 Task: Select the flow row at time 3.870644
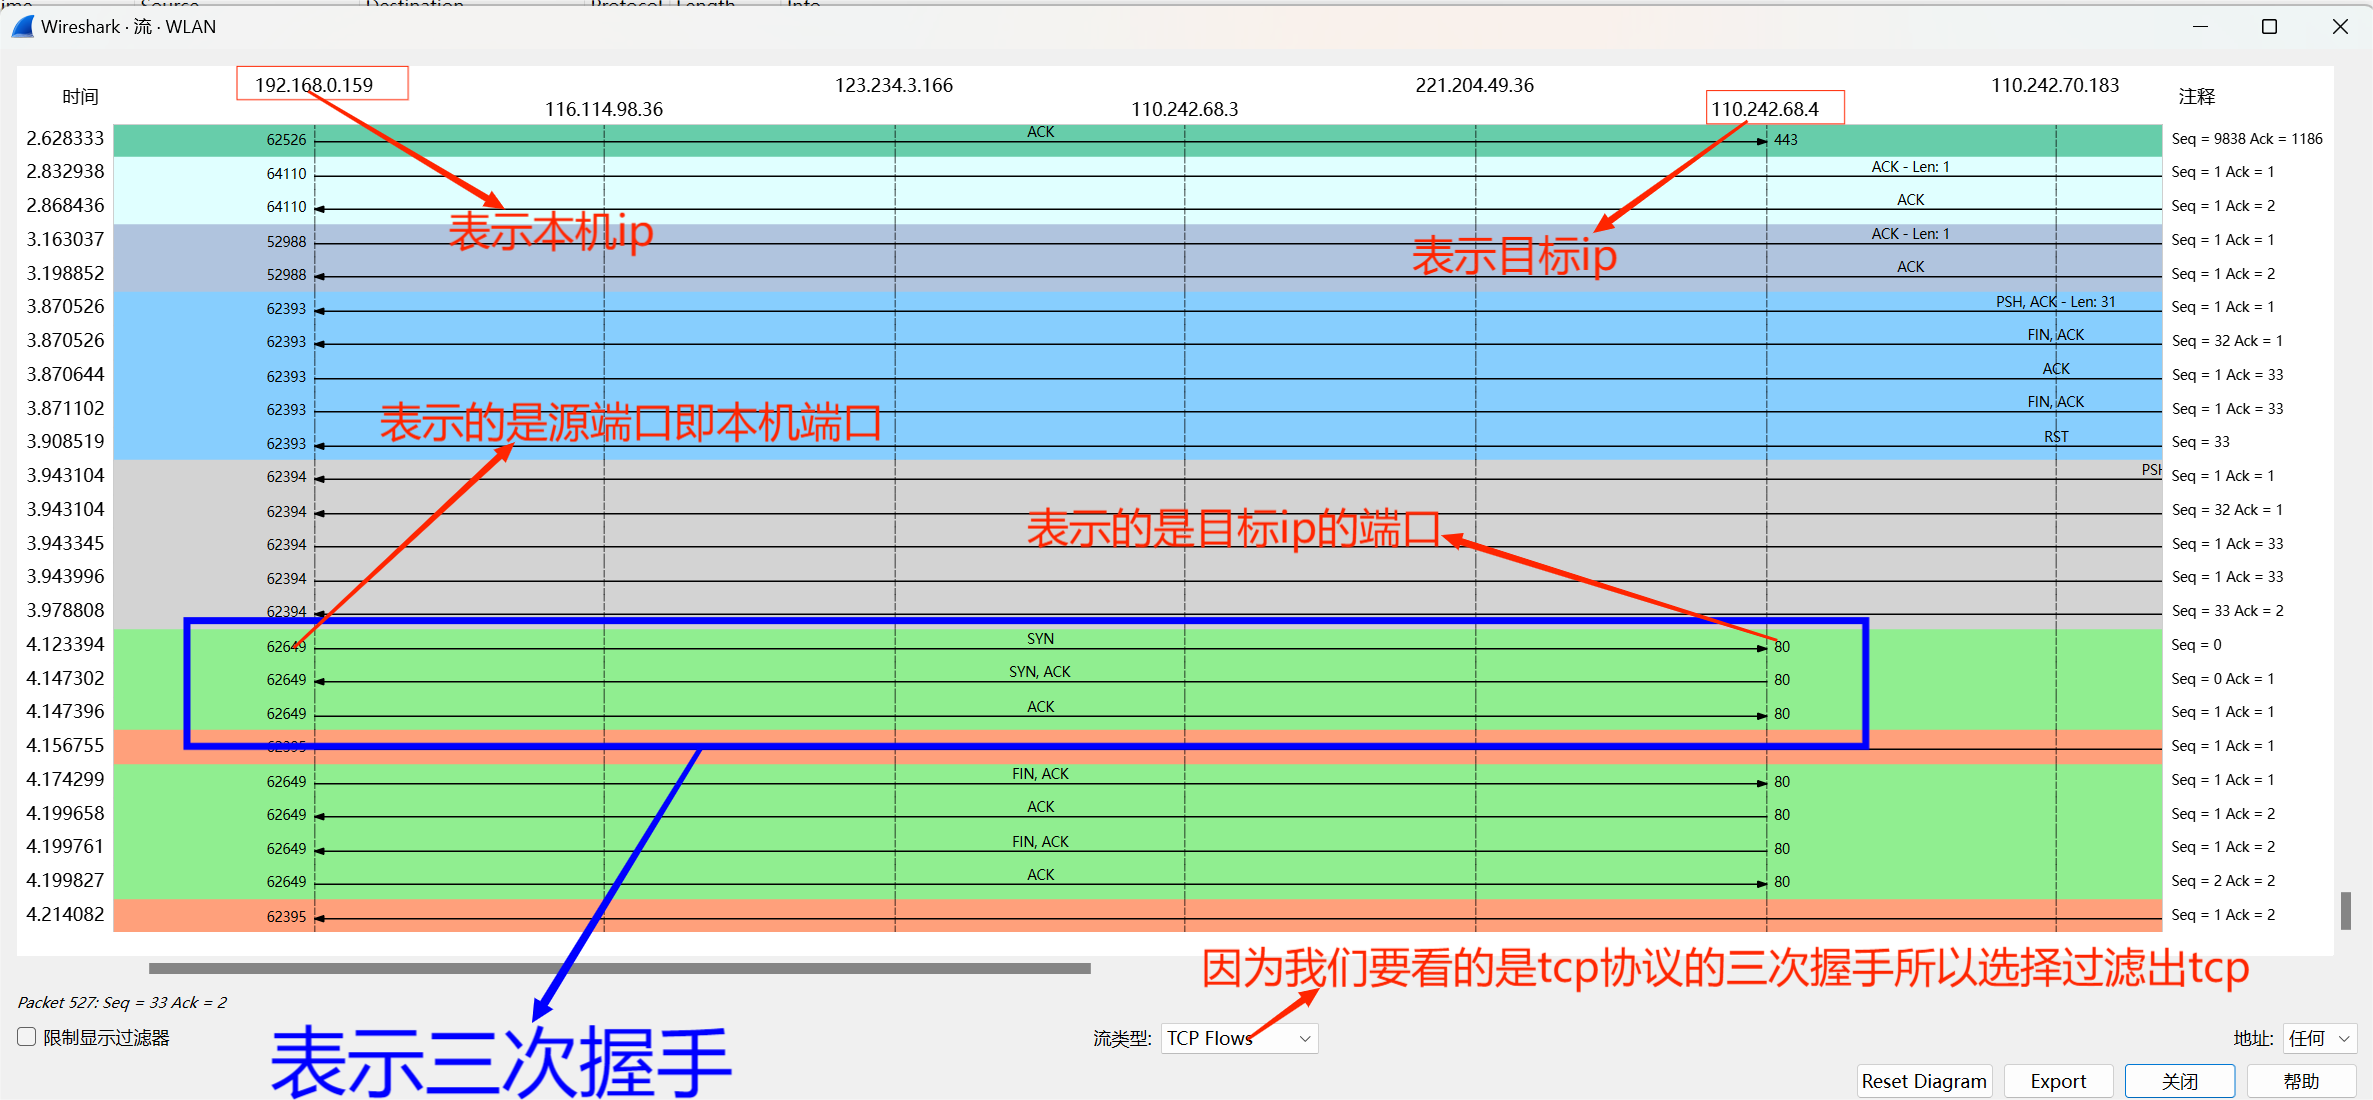pos(1137,376)
